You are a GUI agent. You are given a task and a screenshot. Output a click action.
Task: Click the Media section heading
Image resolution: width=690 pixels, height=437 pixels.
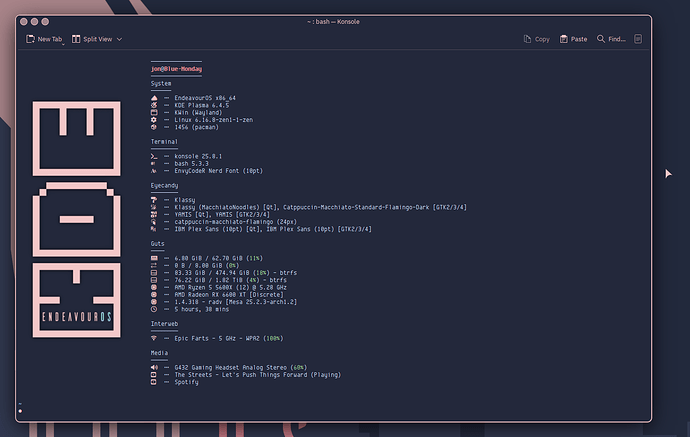pyautogui.click(x=159, y=353)
